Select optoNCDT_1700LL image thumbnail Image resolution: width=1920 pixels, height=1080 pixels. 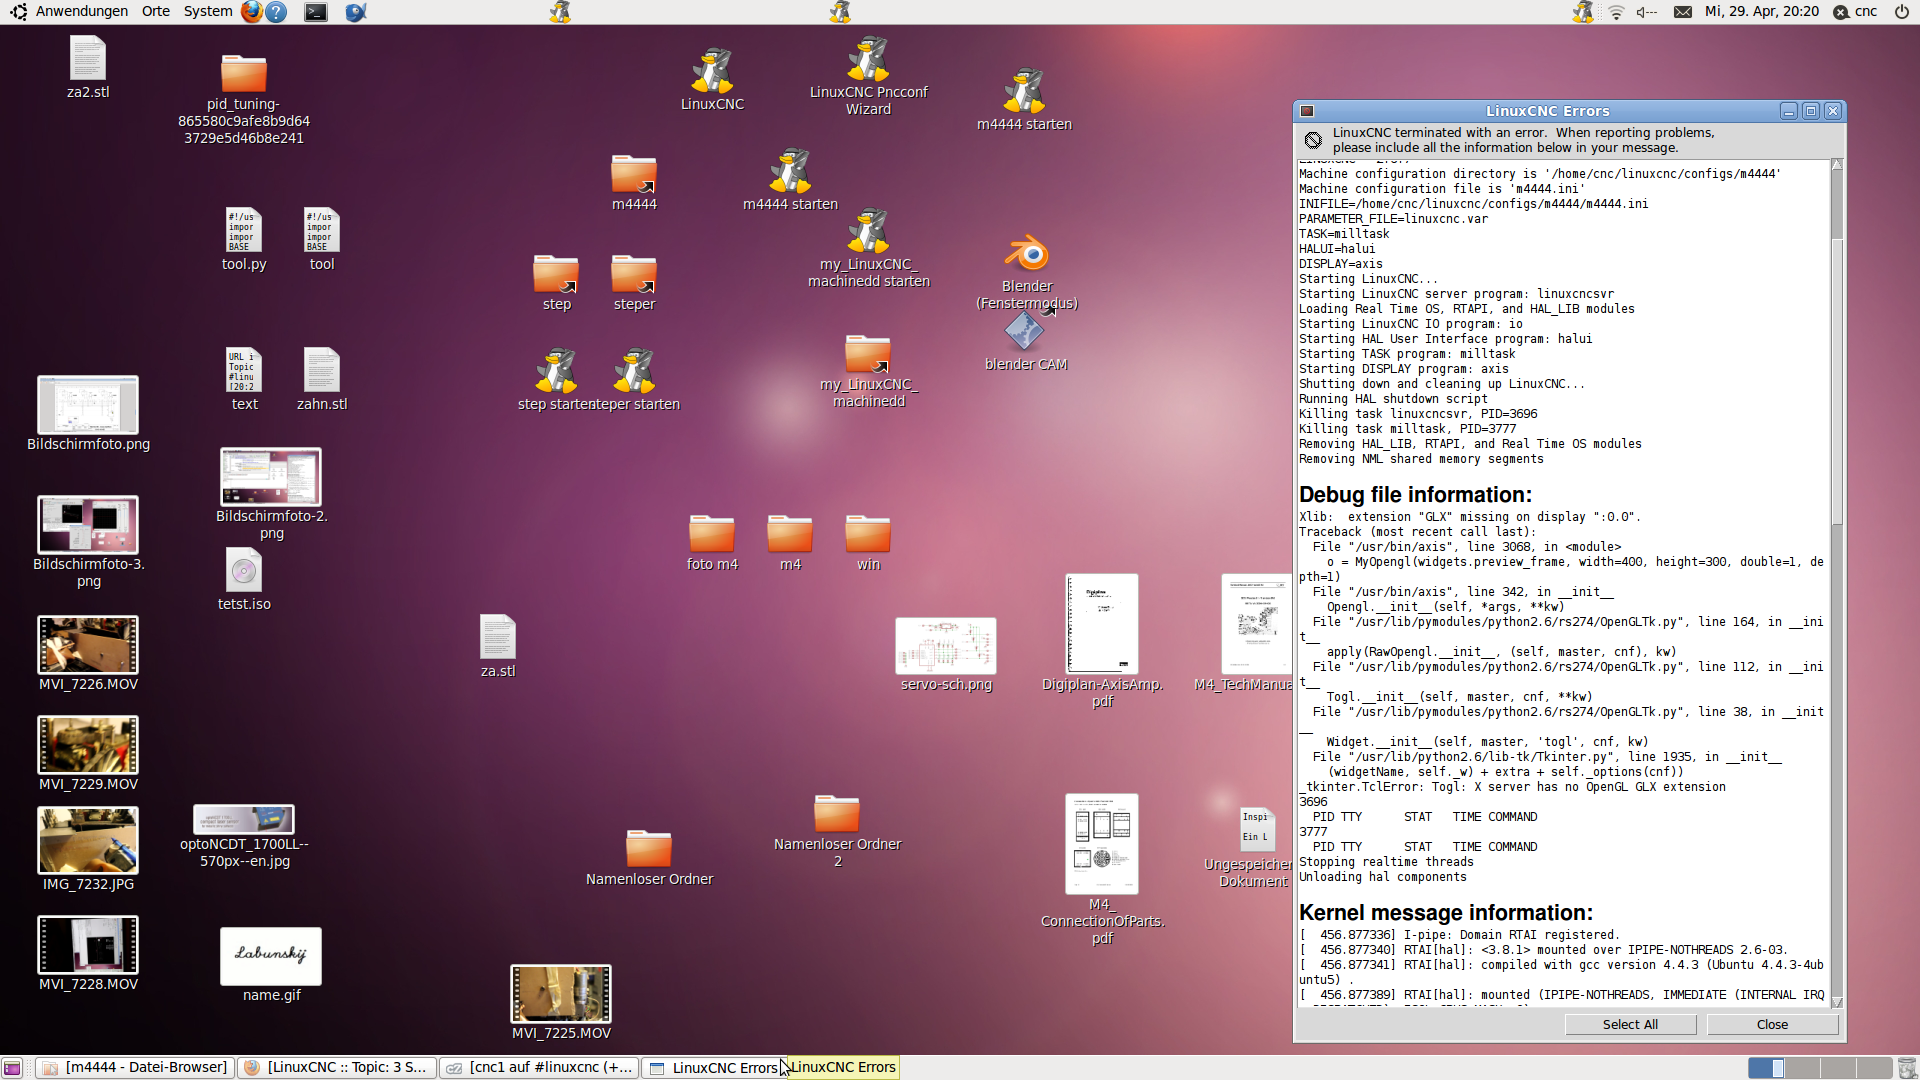click(x=244, y=820)
